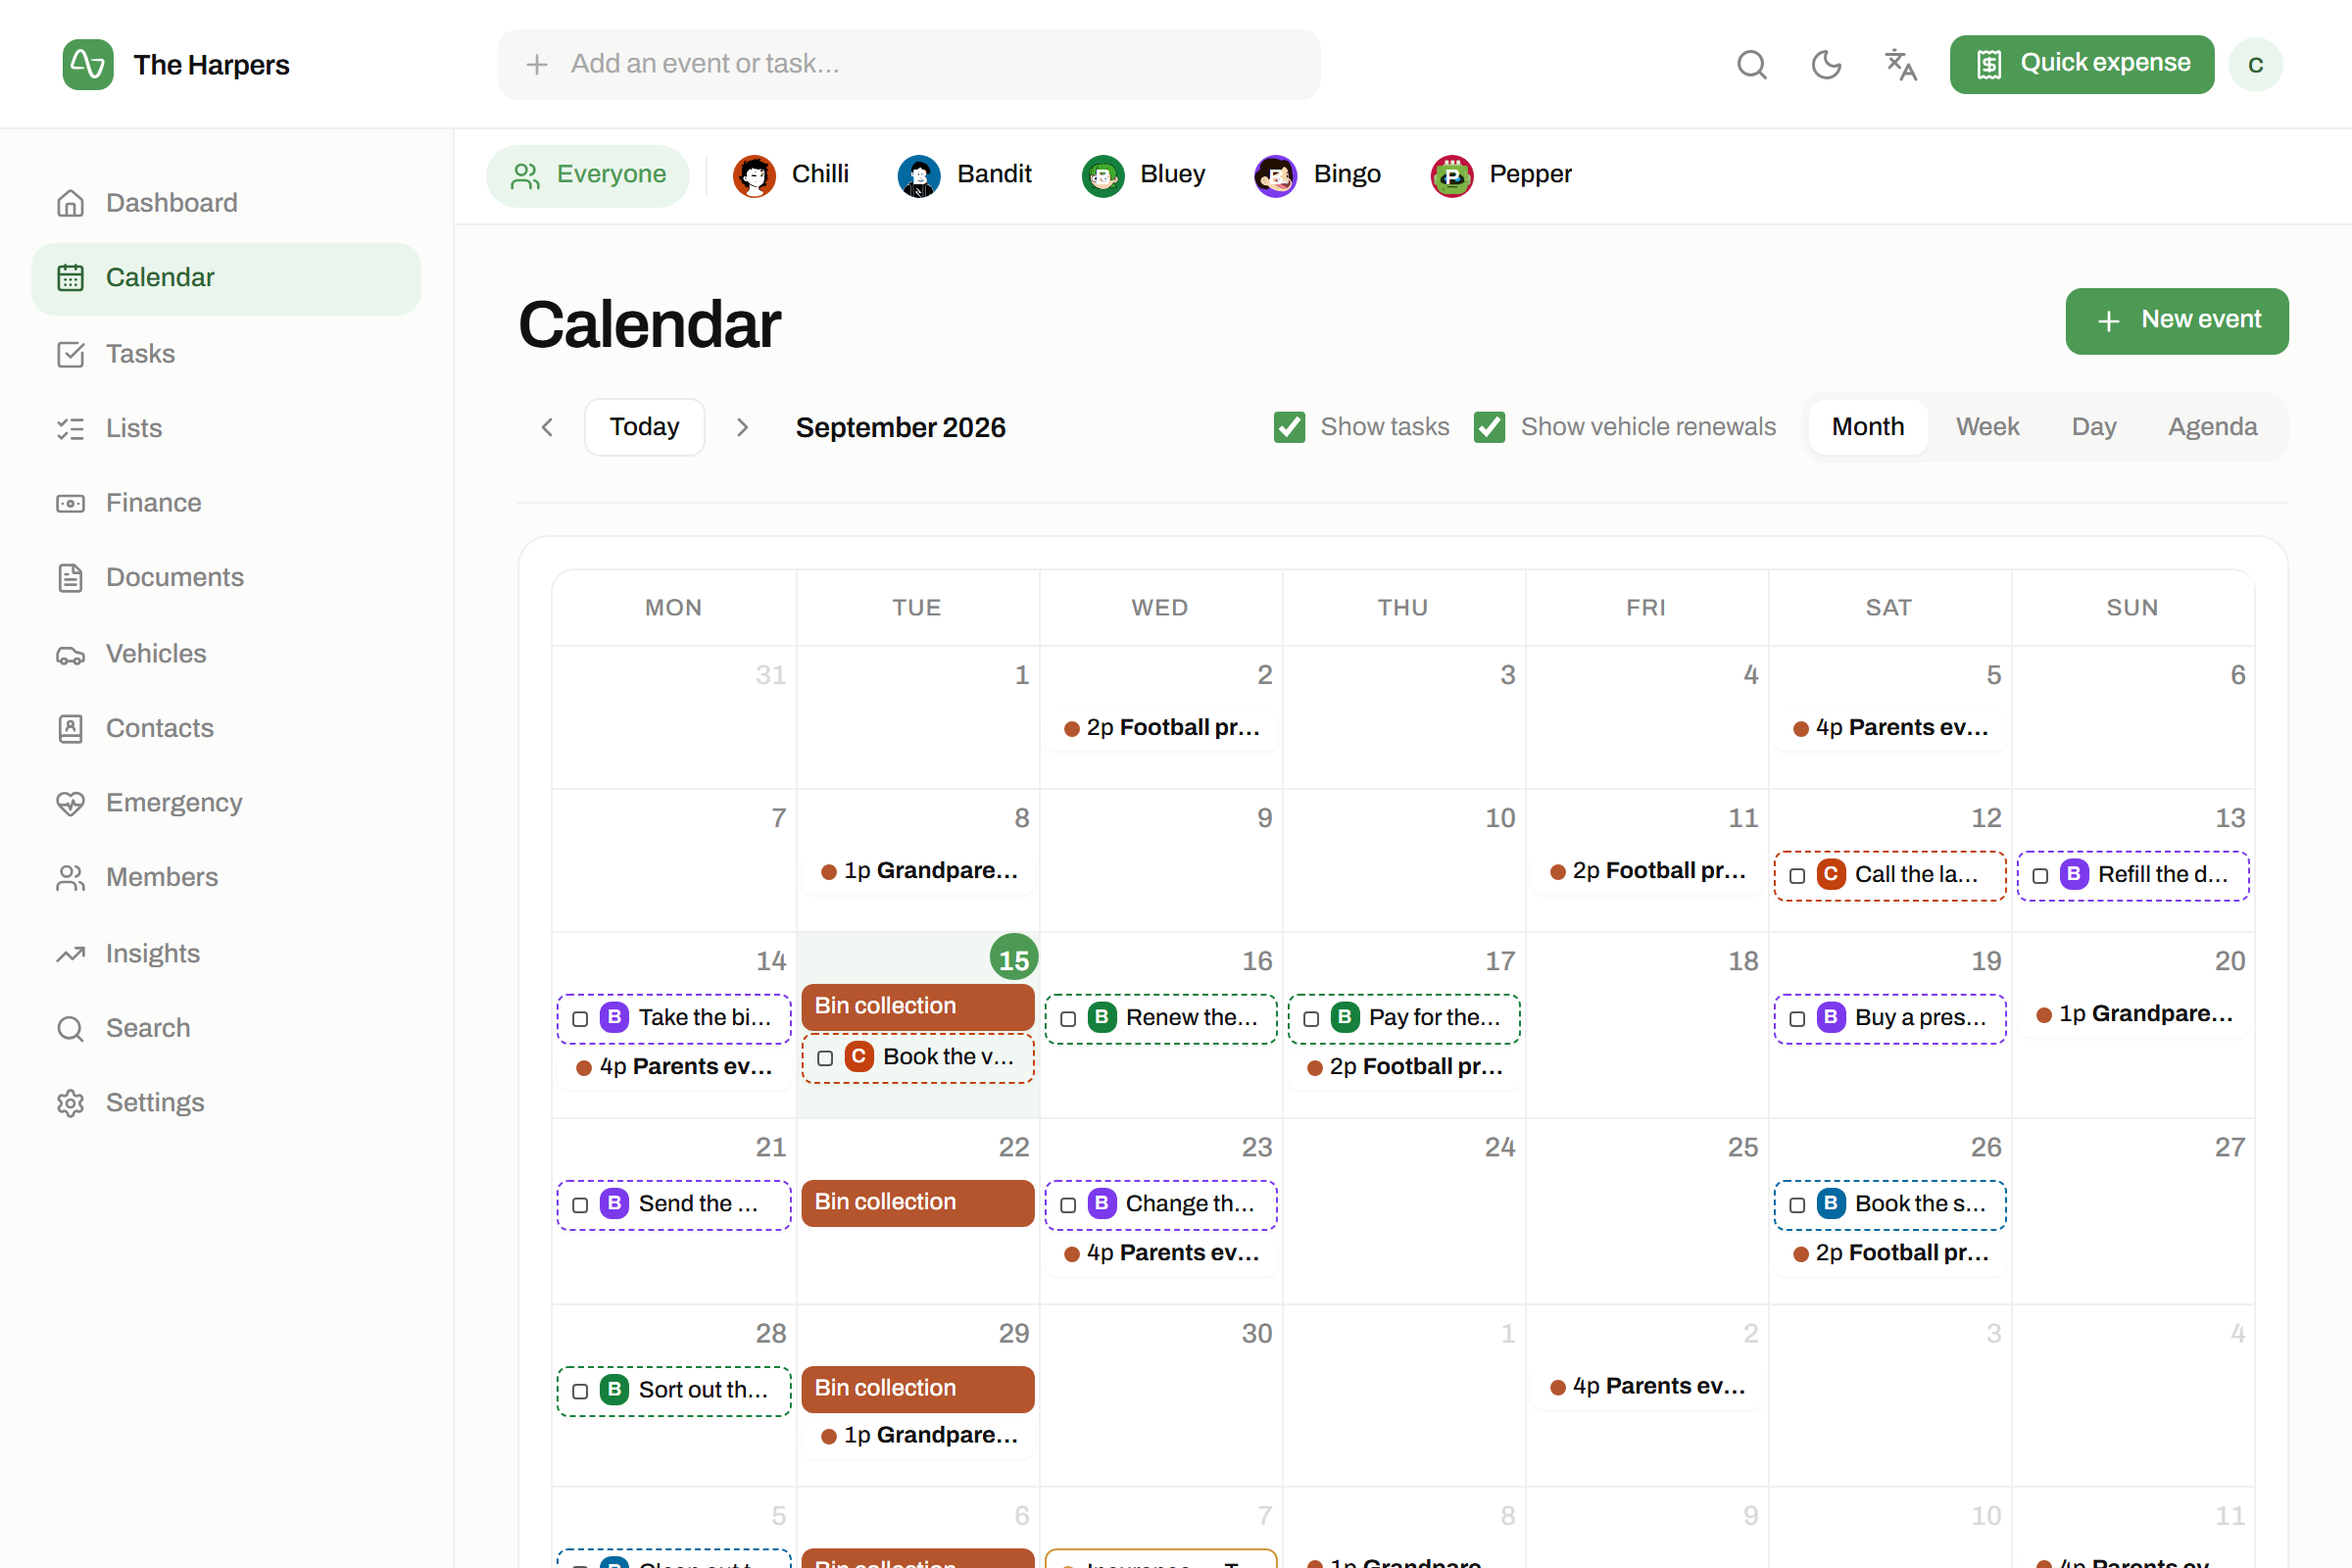Open Parents evening event on September 5
Viewport: 2352px width, 1568px height.
(x=1890, y=728)
